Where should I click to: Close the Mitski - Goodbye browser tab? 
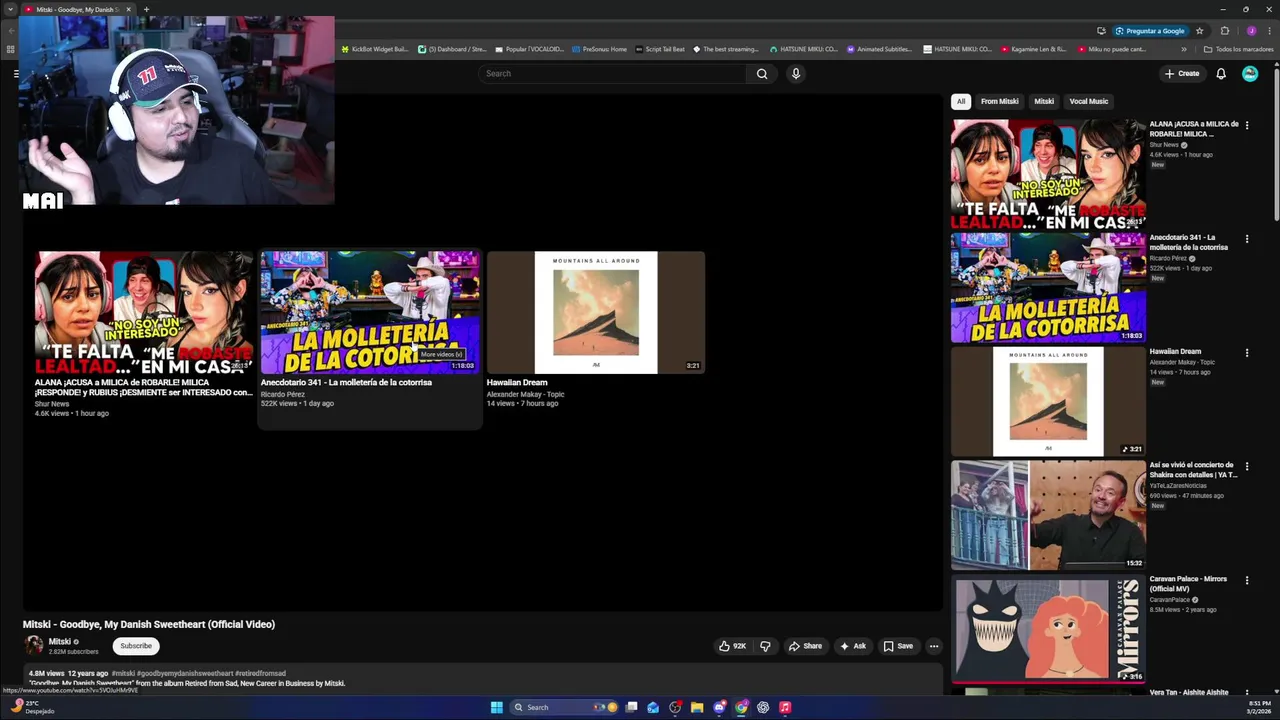128,10
